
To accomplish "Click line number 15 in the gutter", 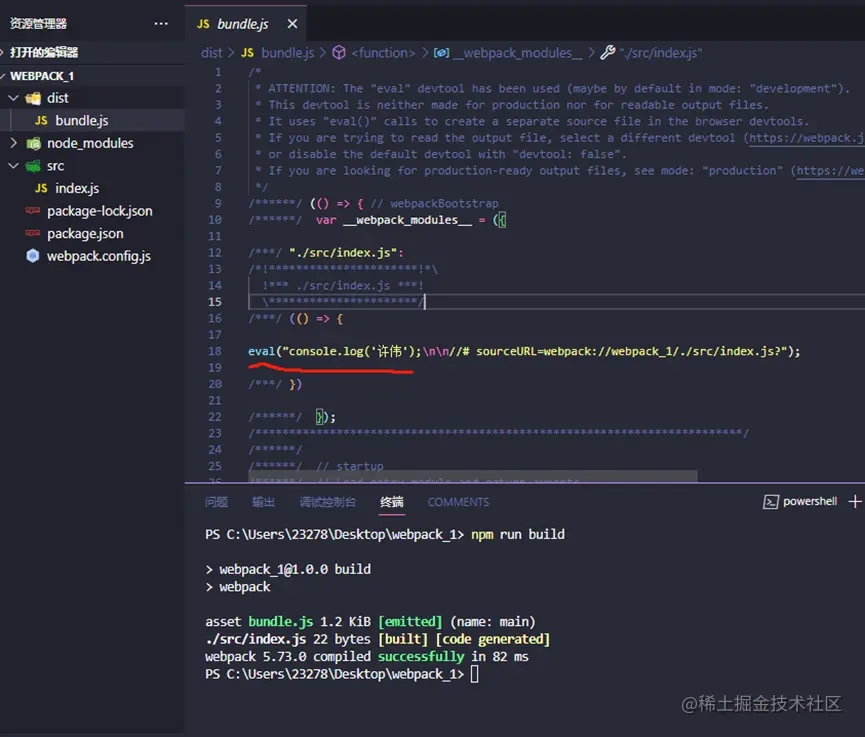I will [x=215, y=302].
